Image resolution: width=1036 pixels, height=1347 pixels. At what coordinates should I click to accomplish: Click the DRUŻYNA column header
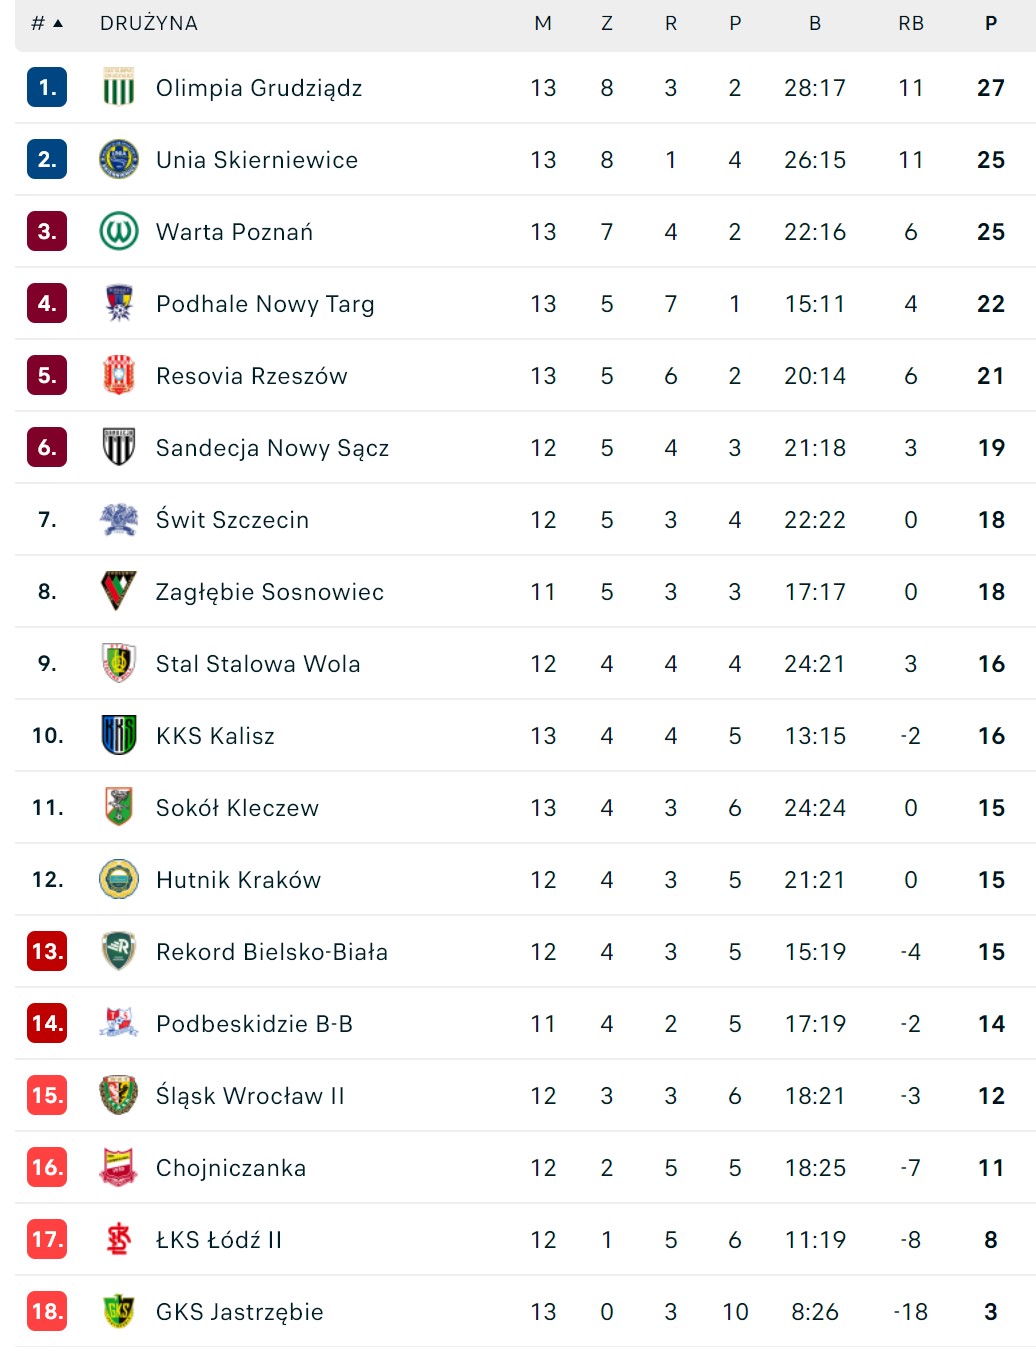coord(149,23)
